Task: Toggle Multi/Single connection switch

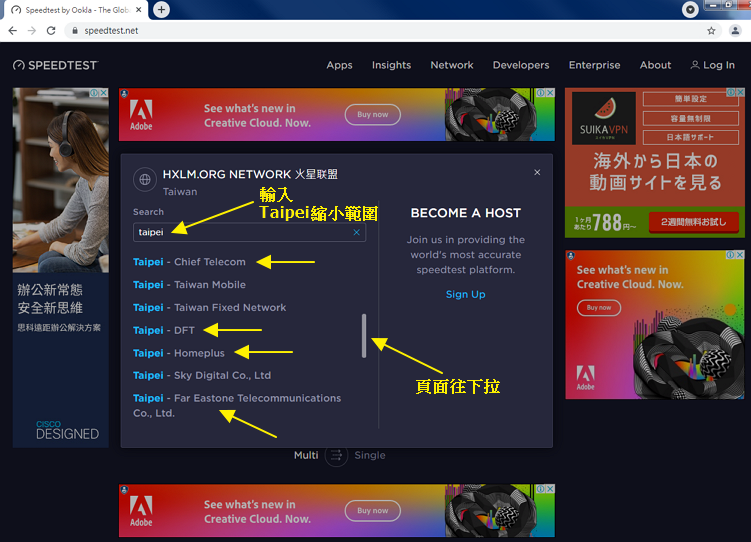Action: [x=336, y=455]
